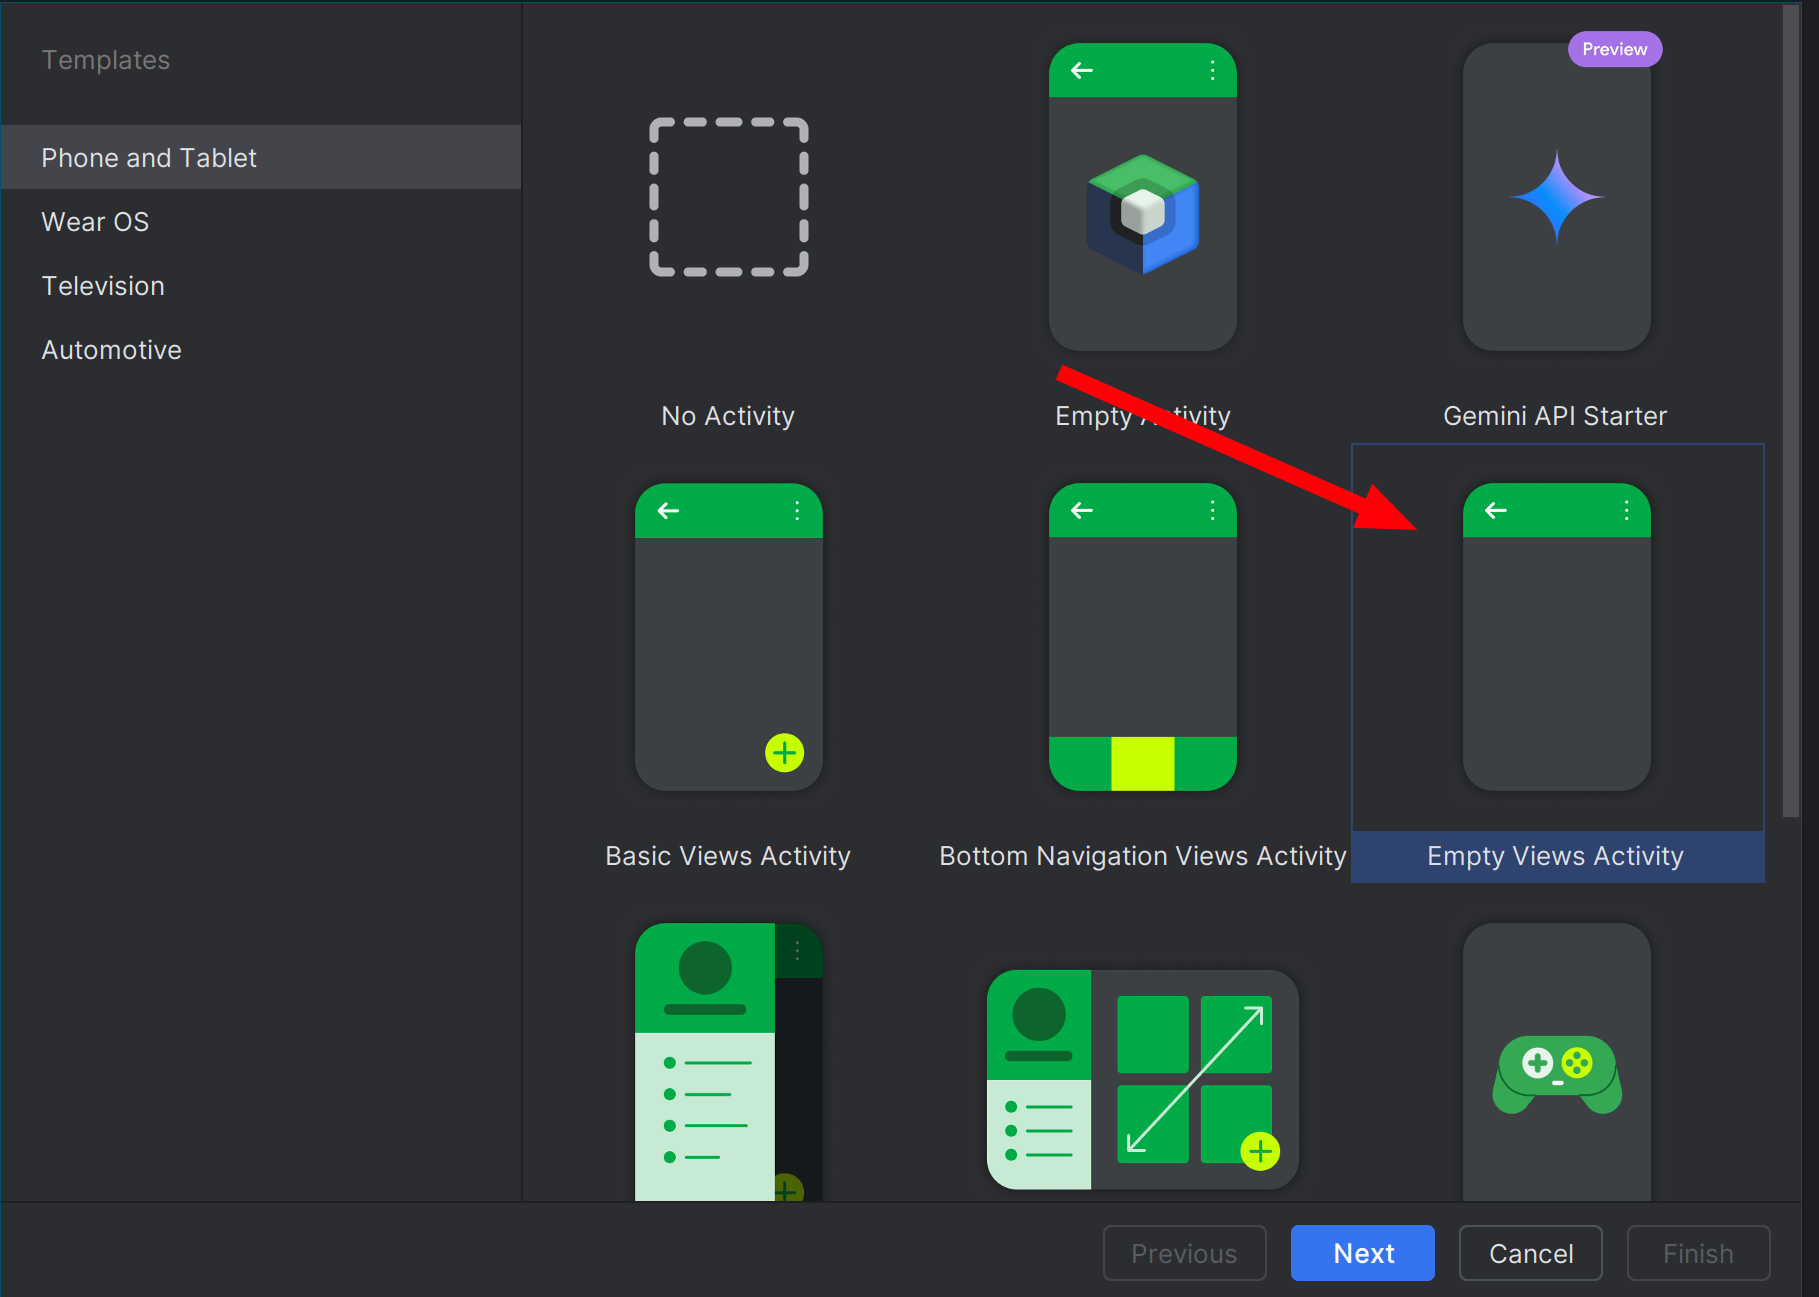Click the Previous button
1819x1297 pixels.
point(1184,1253)
